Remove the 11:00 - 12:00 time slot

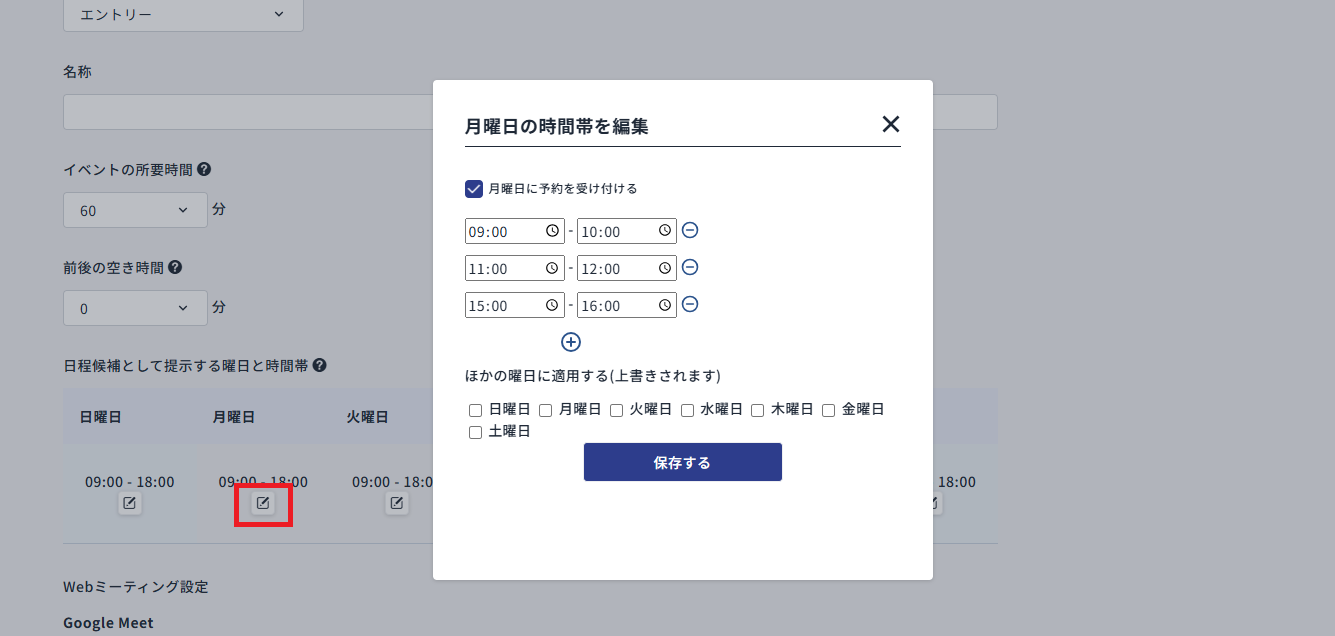(x=689, y=267)
